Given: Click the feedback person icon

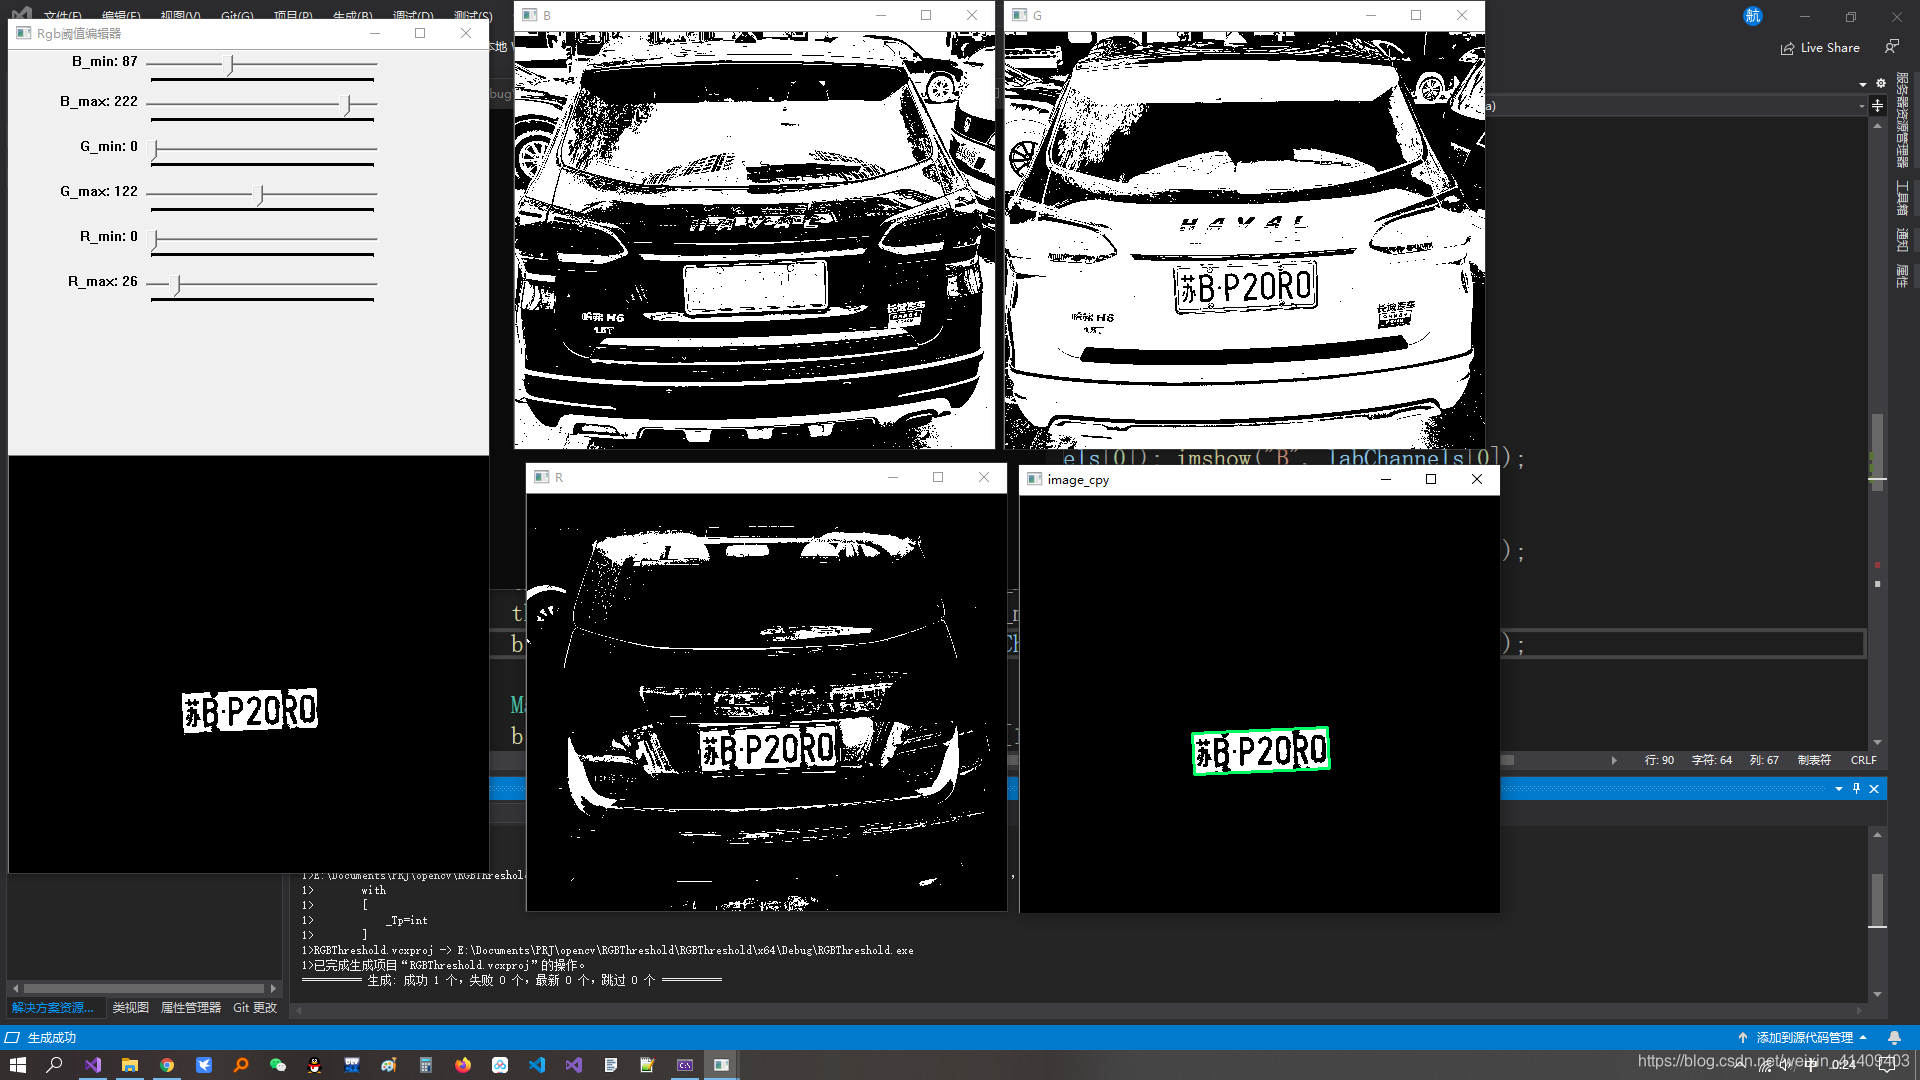Looking at the screenshot, I should [x=1891, y=47].
